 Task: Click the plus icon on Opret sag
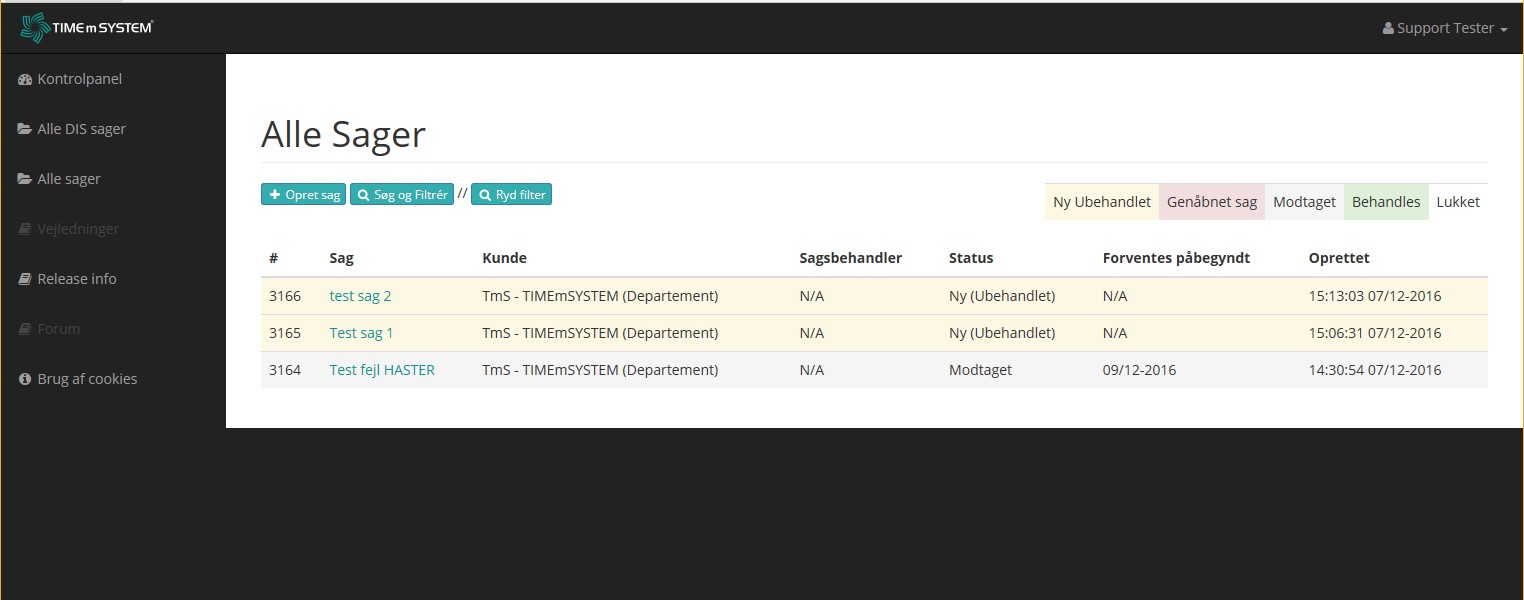point(275,195)
